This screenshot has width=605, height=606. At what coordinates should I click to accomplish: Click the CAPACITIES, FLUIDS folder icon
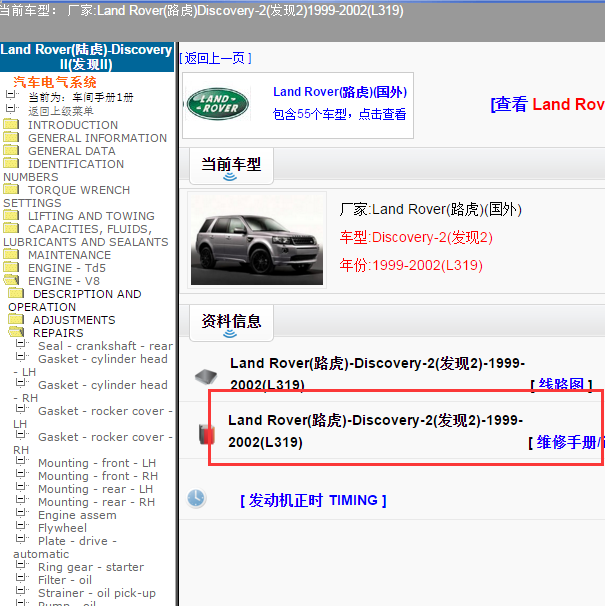(11, 228)
